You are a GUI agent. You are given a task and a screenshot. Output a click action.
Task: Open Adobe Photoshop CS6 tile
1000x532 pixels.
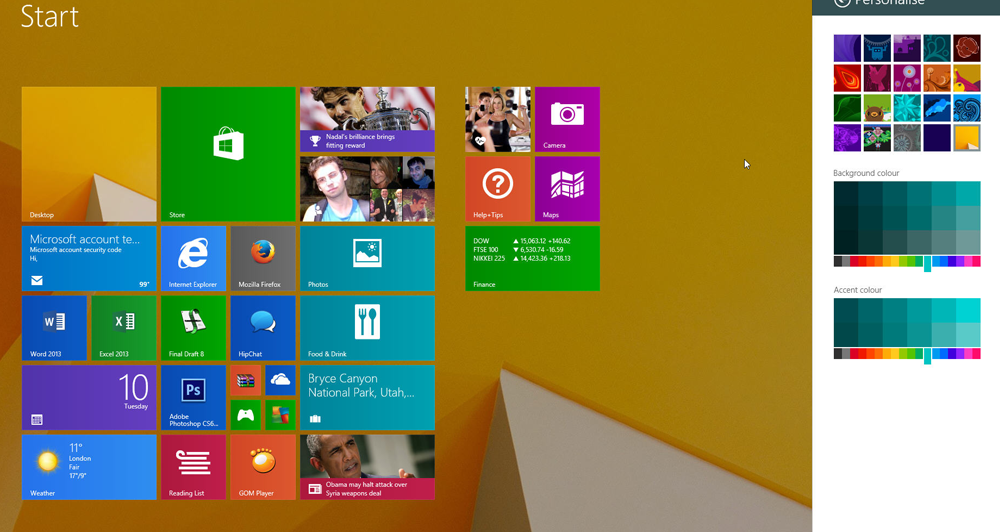pyautogui.click(x=193, y=397)
